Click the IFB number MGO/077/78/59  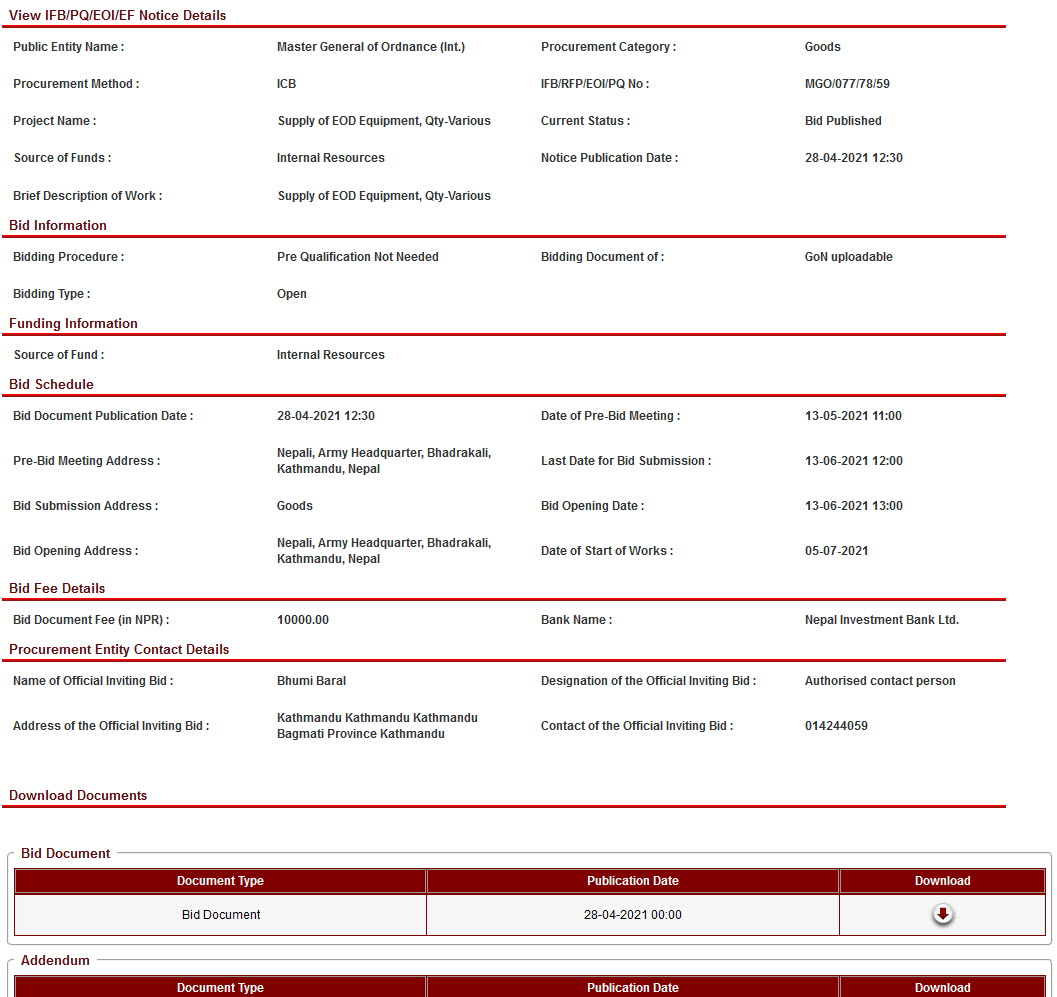tap(847, 84)
